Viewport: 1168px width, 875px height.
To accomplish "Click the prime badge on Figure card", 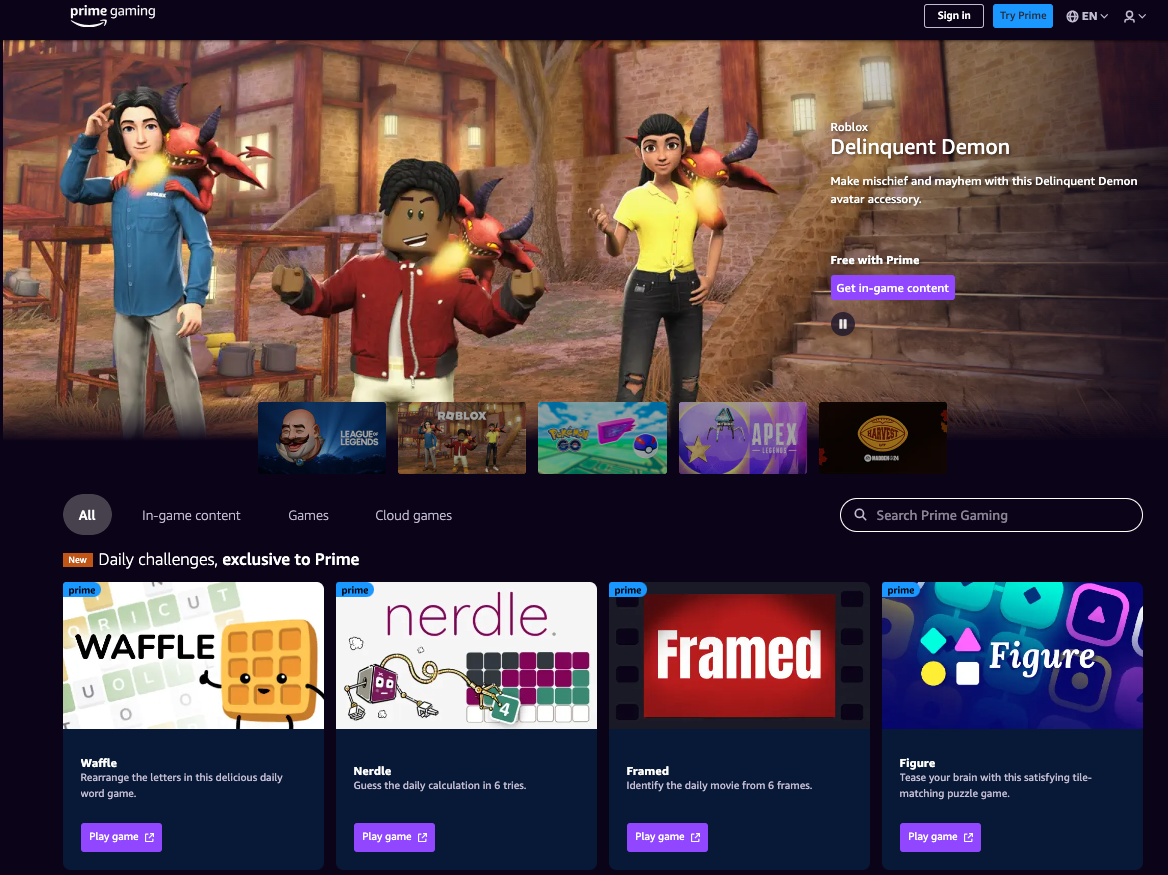I will pos(901,590).
